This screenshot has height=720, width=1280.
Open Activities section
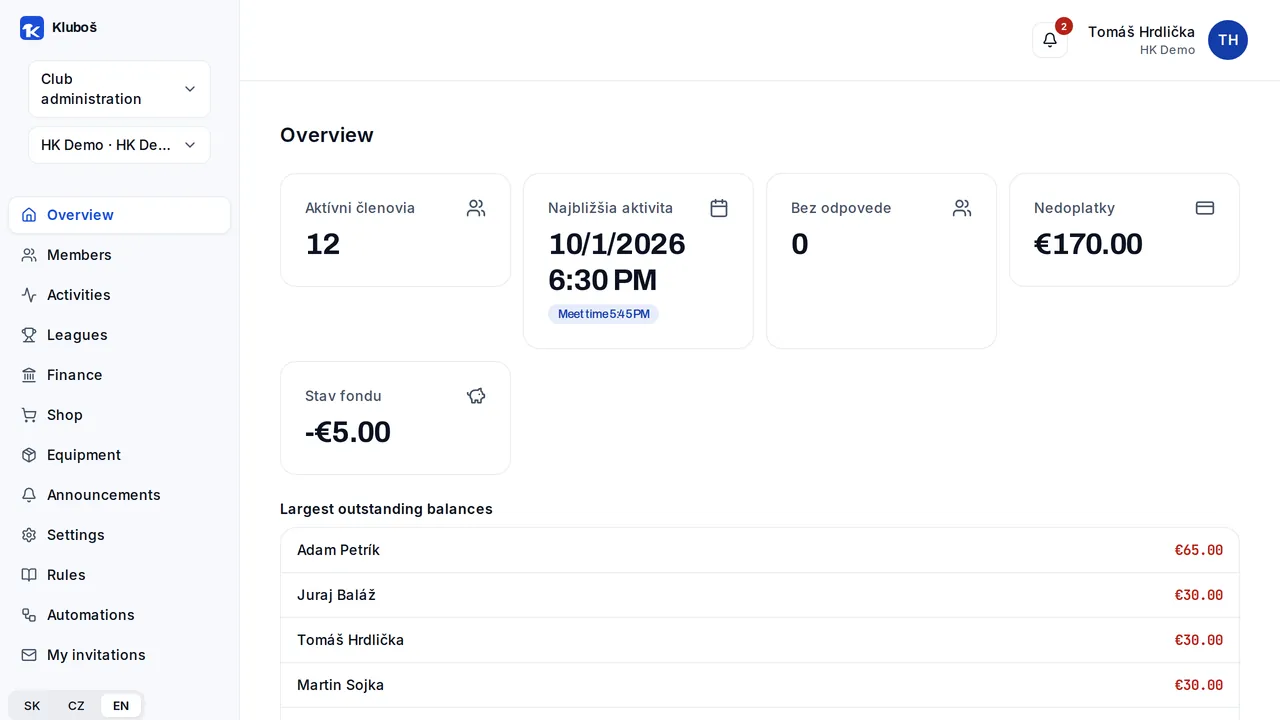pyautogui.click(x=119, y=295)
